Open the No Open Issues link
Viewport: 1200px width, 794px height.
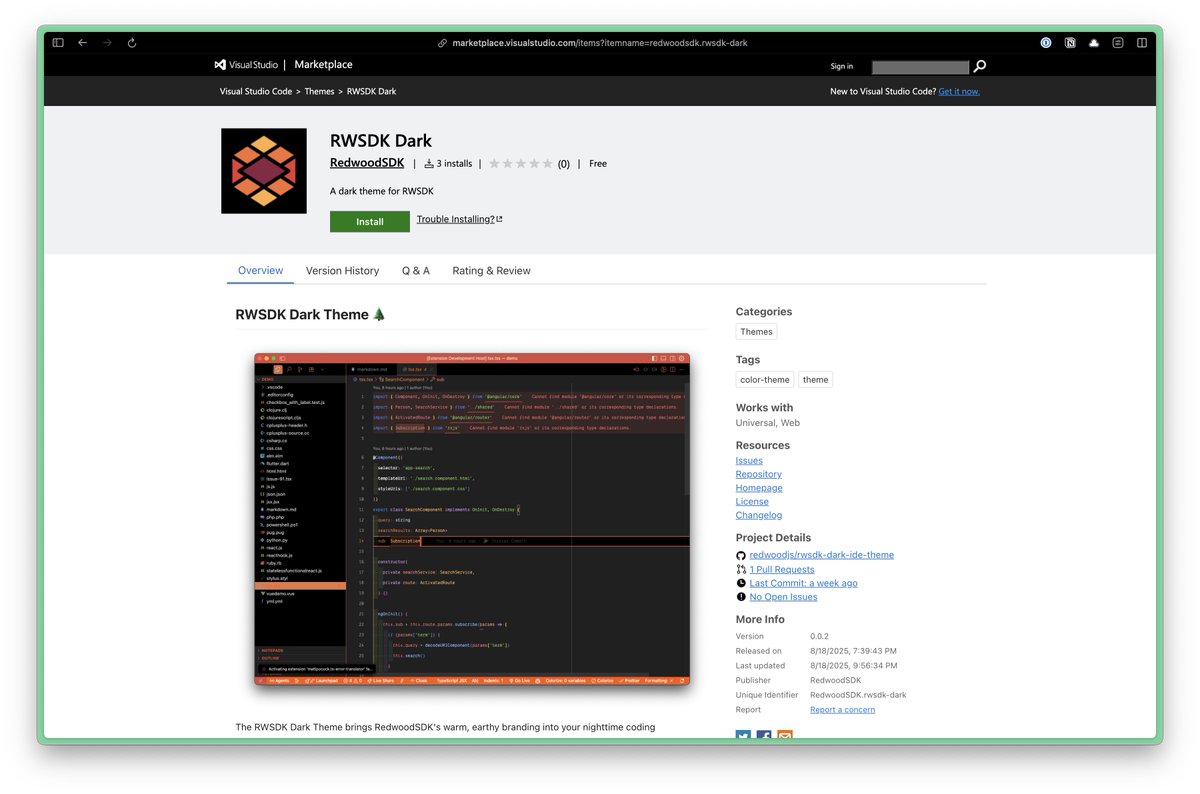pyautogui.click(x=784, y=597)
